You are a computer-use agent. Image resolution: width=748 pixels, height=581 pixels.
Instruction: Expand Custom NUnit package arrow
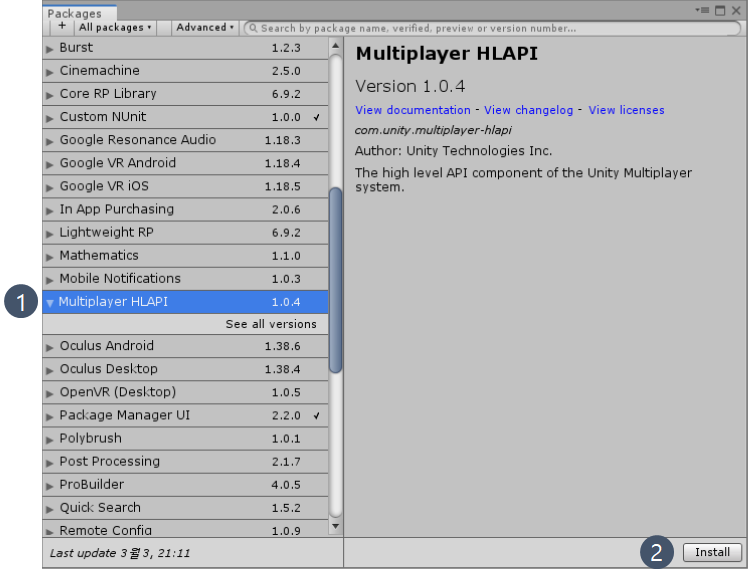50,118
